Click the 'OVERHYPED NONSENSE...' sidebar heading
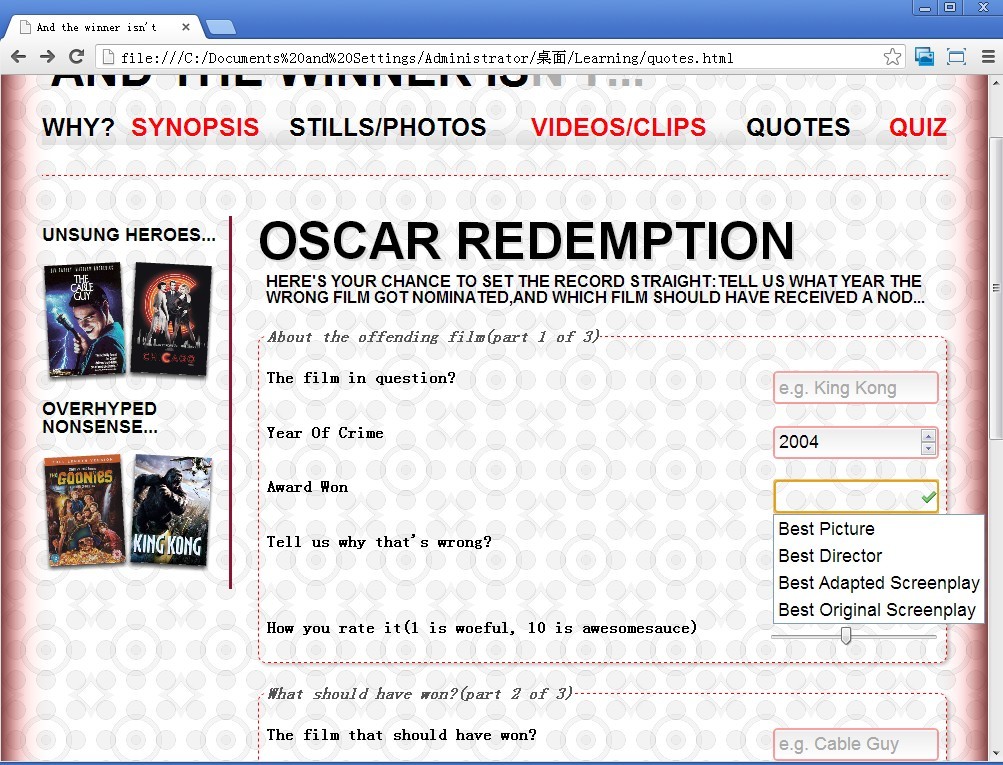The image size is (1003, 765). [100, 418]
